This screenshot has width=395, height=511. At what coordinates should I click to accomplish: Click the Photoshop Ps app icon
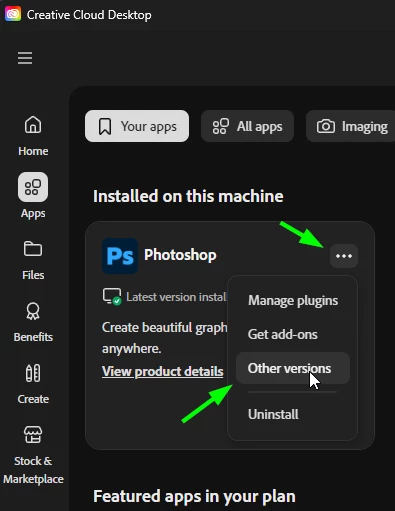(x=120, y=256)
